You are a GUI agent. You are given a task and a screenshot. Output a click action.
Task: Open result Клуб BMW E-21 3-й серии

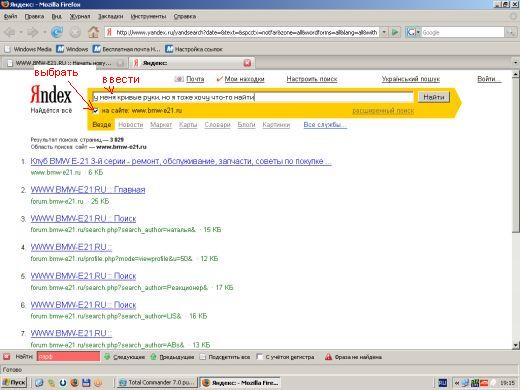[181, 161]
